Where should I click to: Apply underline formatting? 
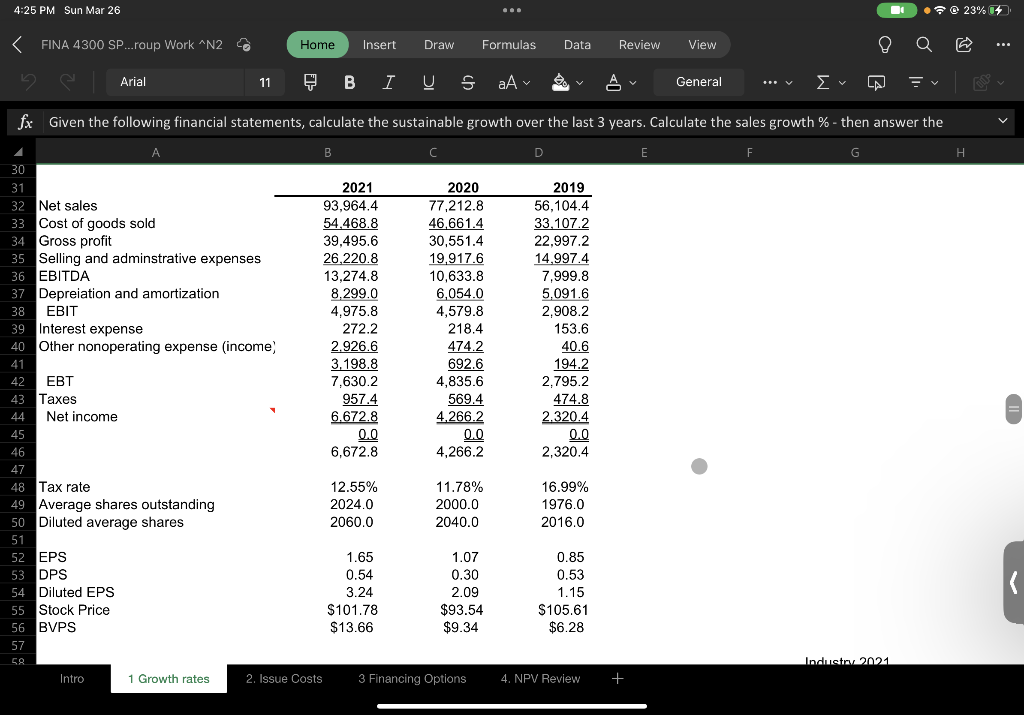click(427, 82)
